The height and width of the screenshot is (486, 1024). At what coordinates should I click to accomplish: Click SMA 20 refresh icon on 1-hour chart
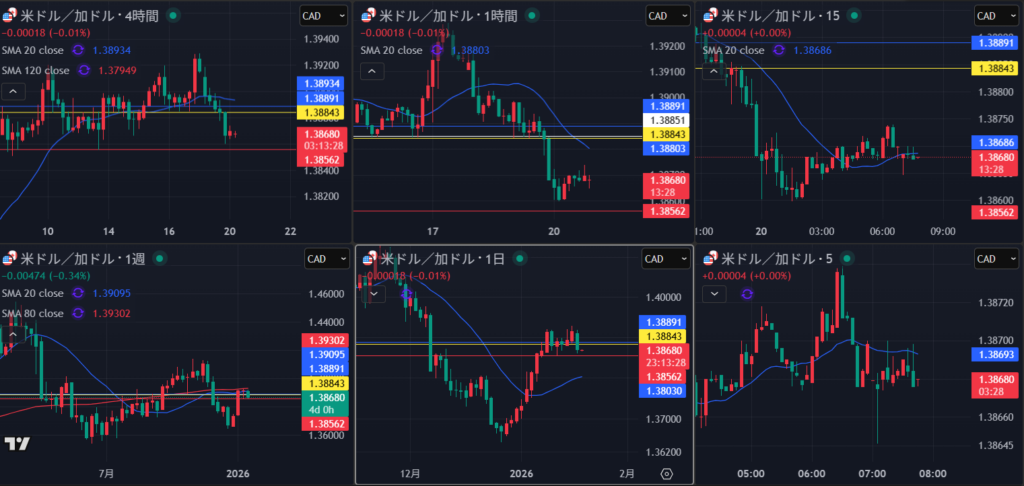(x=438, y=50)
